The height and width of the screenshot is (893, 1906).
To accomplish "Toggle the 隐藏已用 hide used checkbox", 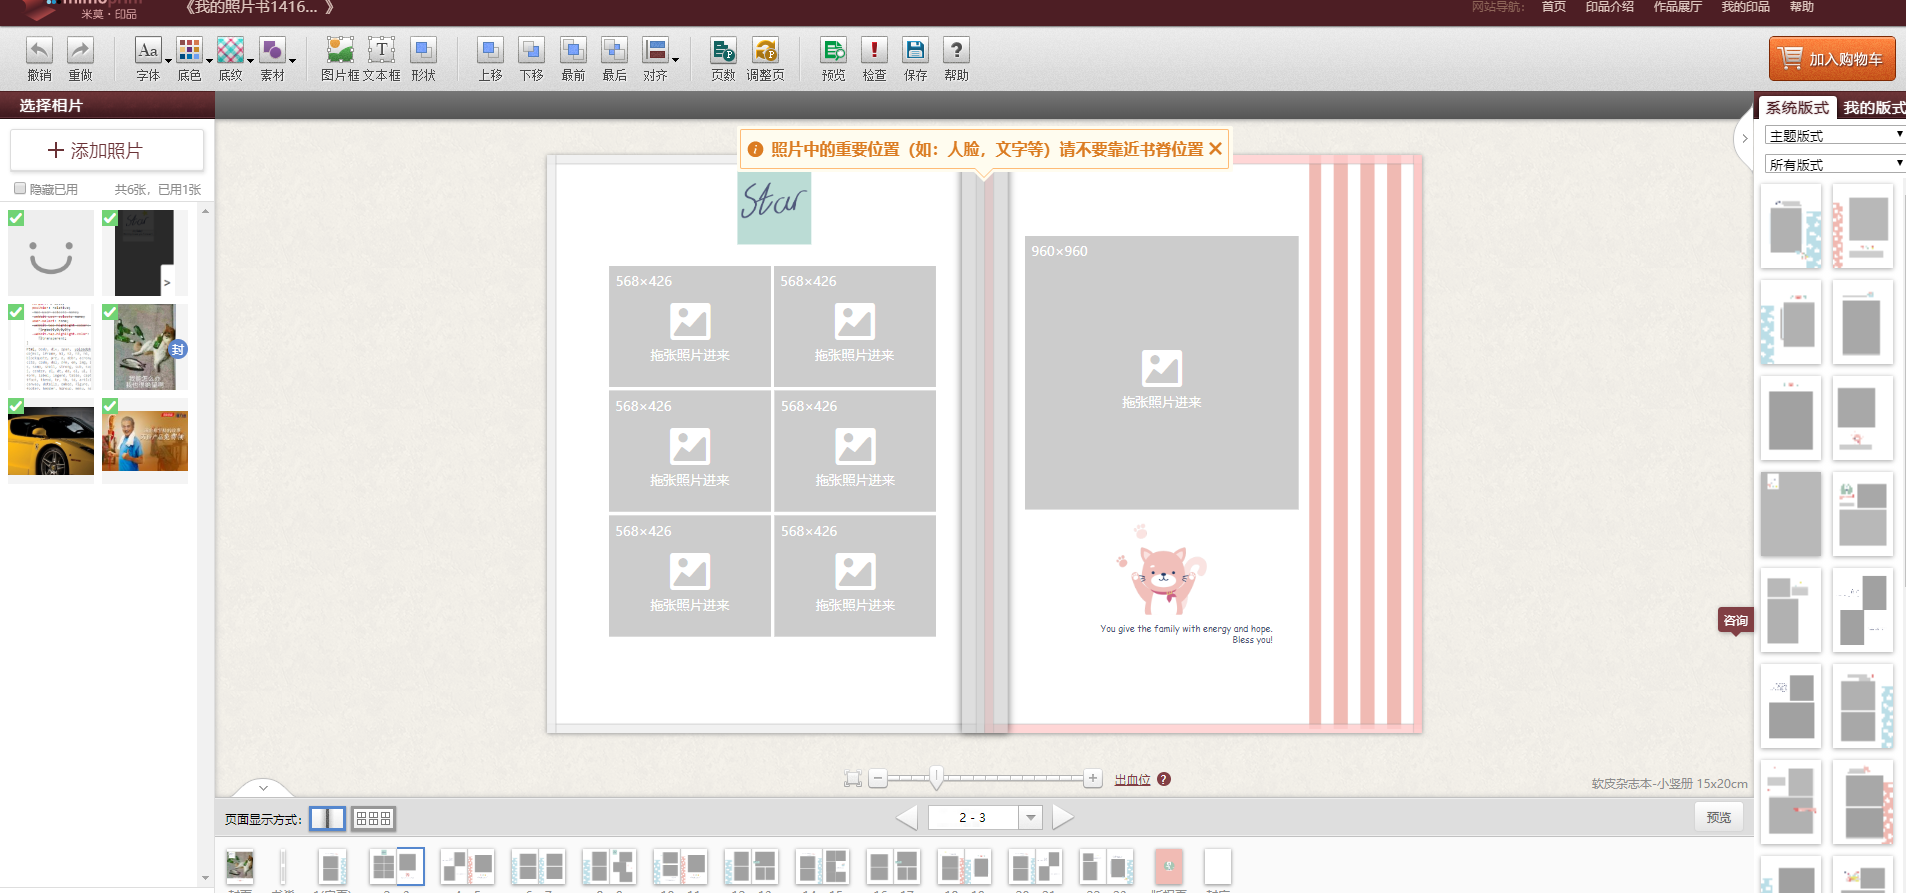I will point(20,188).
